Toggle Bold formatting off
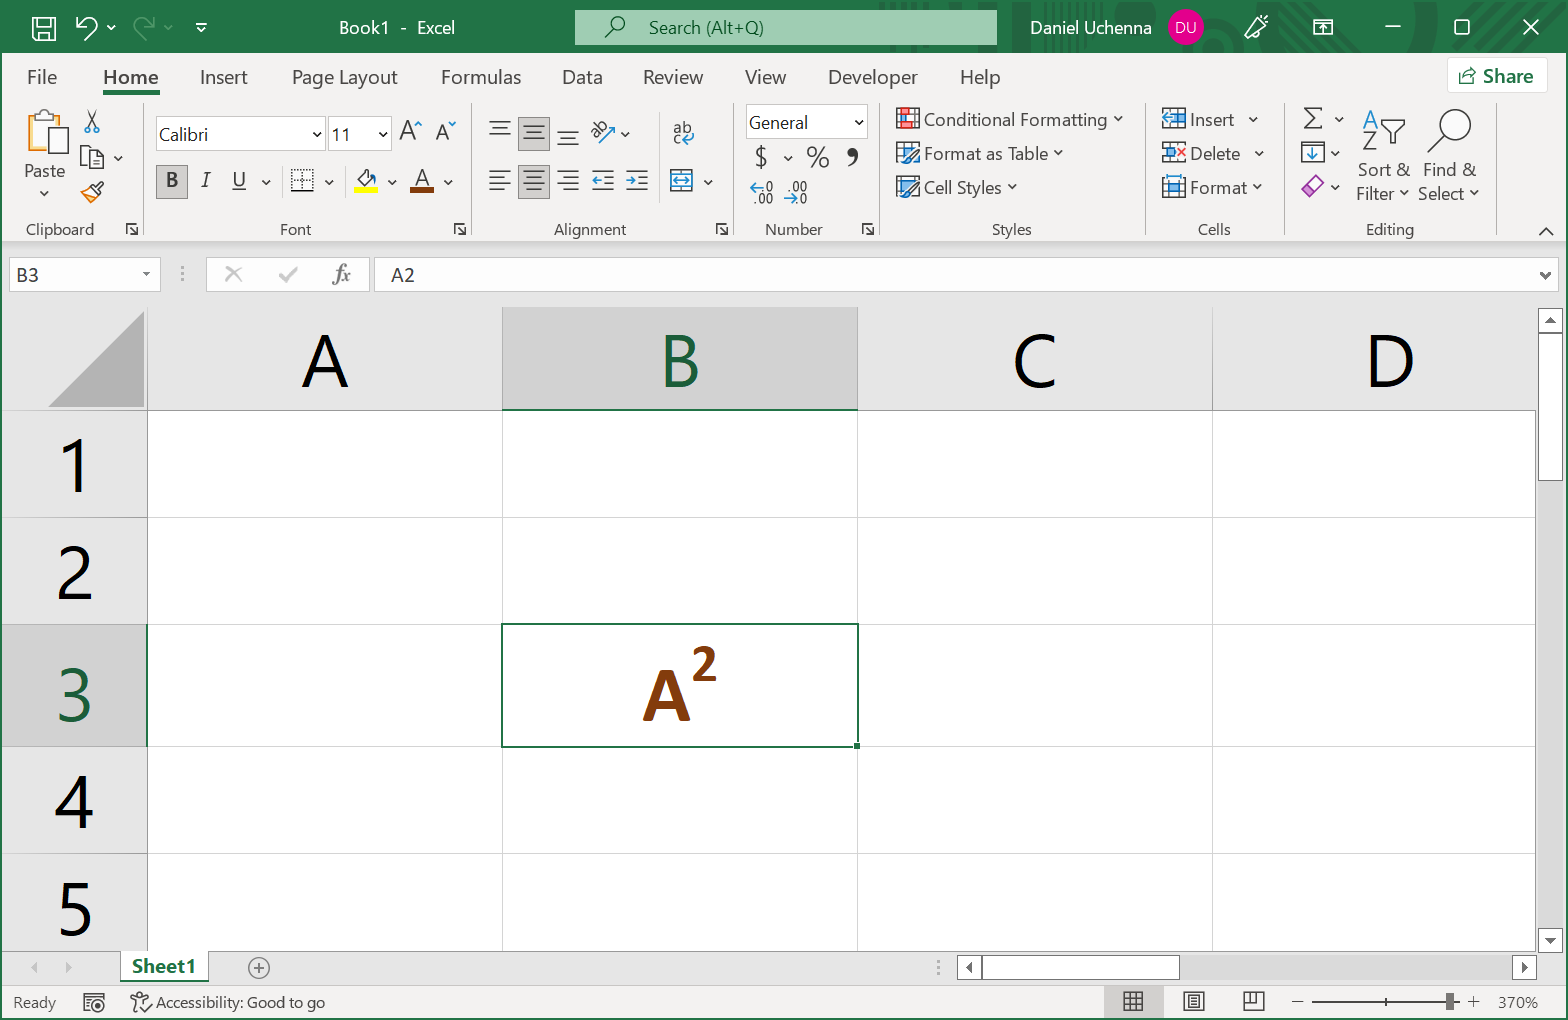1568x1020 pixels. 172,181
